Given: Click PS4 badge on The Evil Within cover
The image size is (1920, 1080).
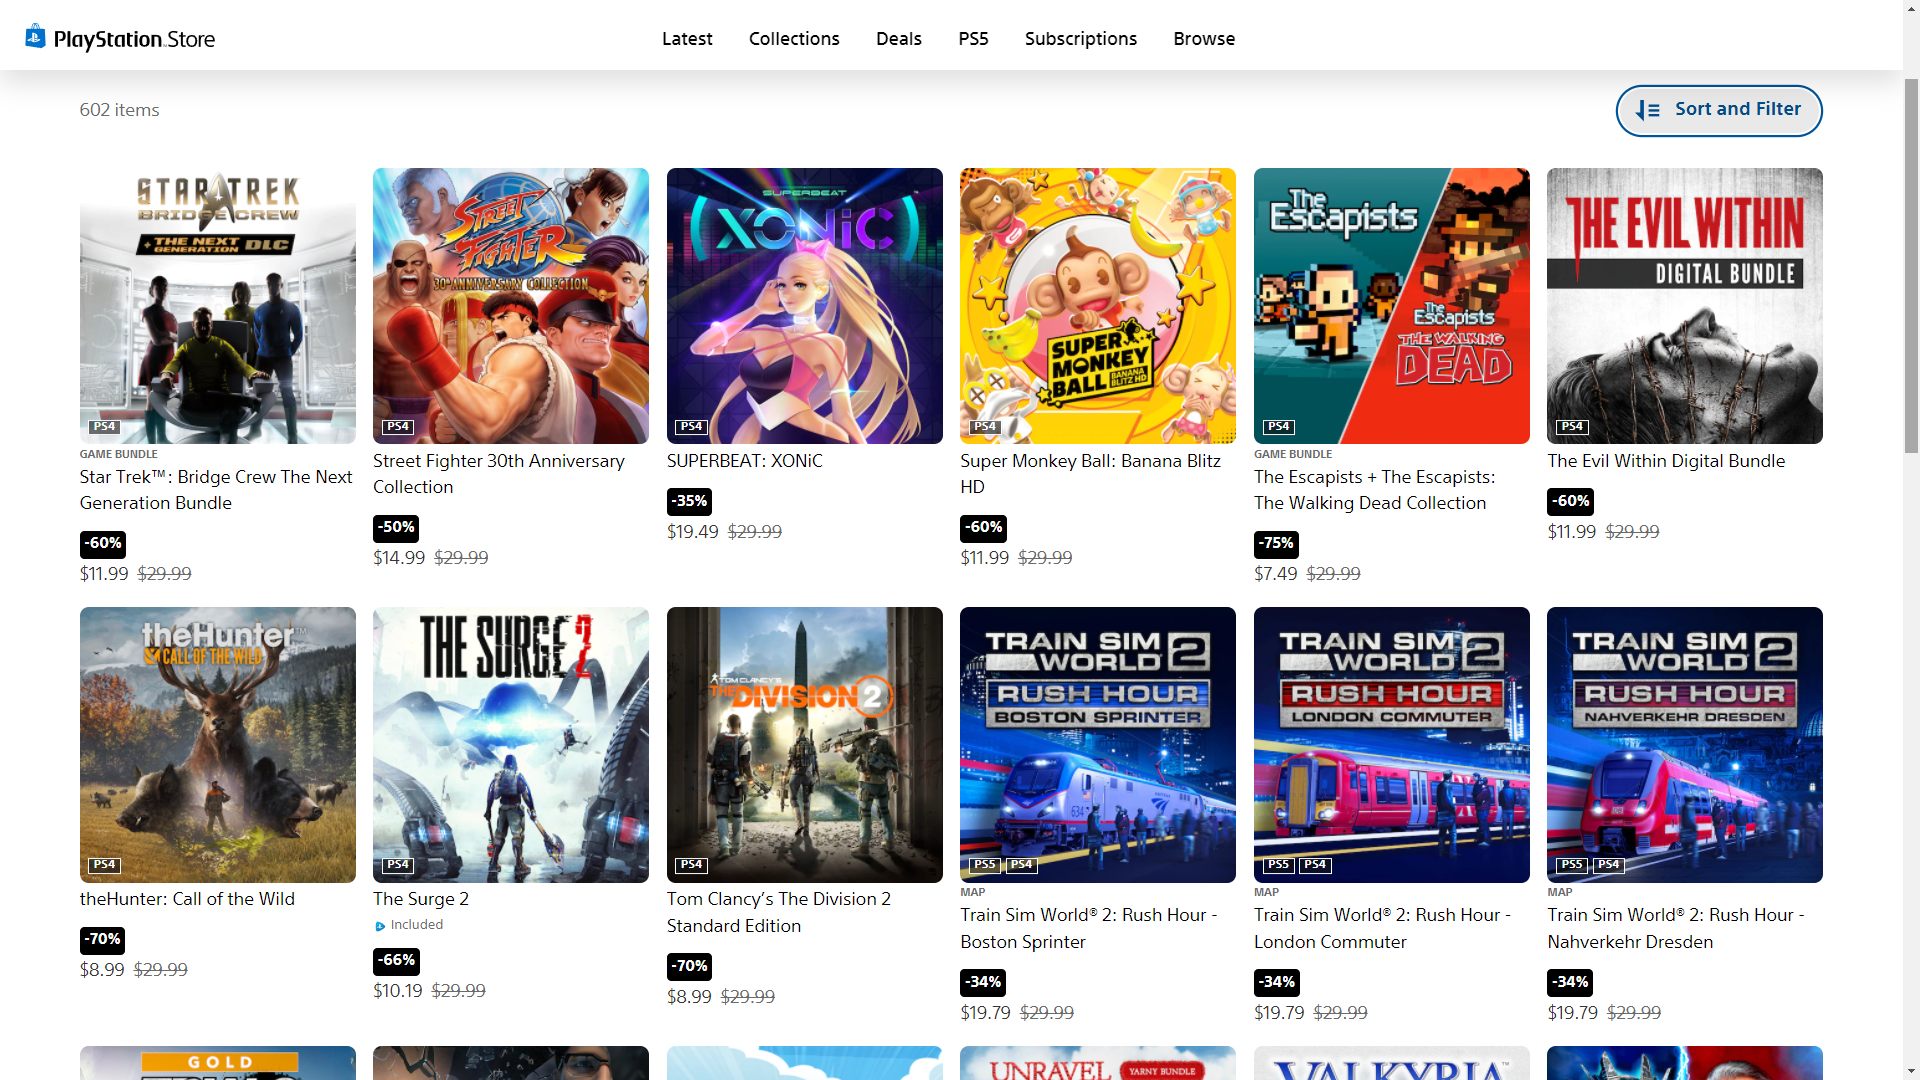Looking at the screenshot, I should tap(1571, 427).
